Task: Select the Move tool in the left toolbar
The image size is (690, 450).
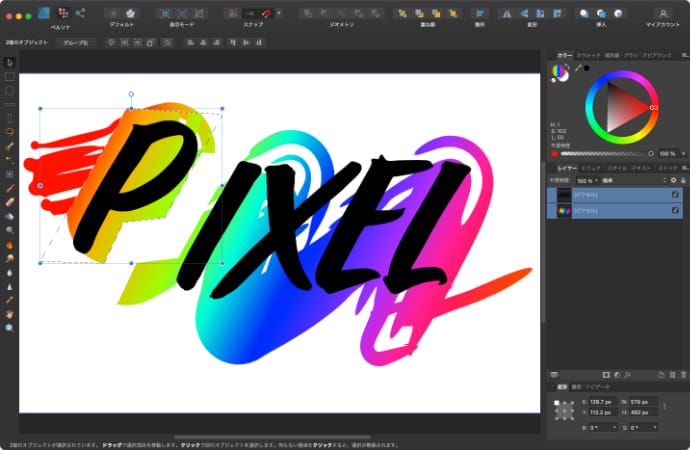Action: pyautogui.click(x=9, y=62)
